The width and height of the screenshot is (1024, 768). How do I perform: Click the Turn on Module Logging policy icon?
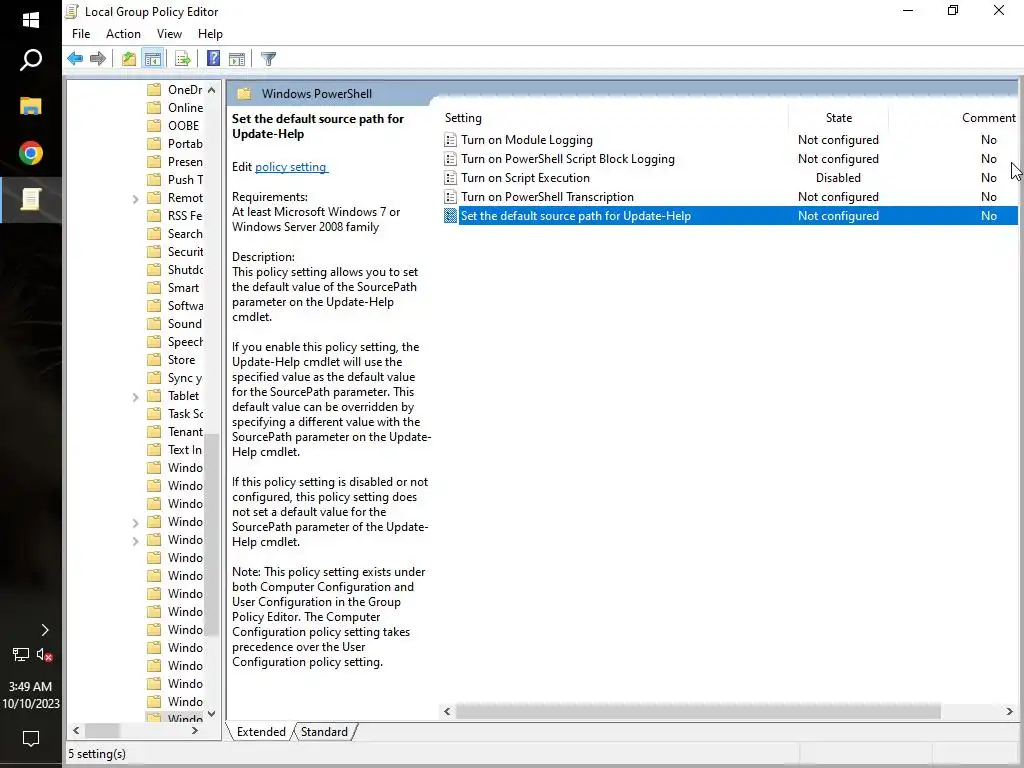[x=450, y=140]
